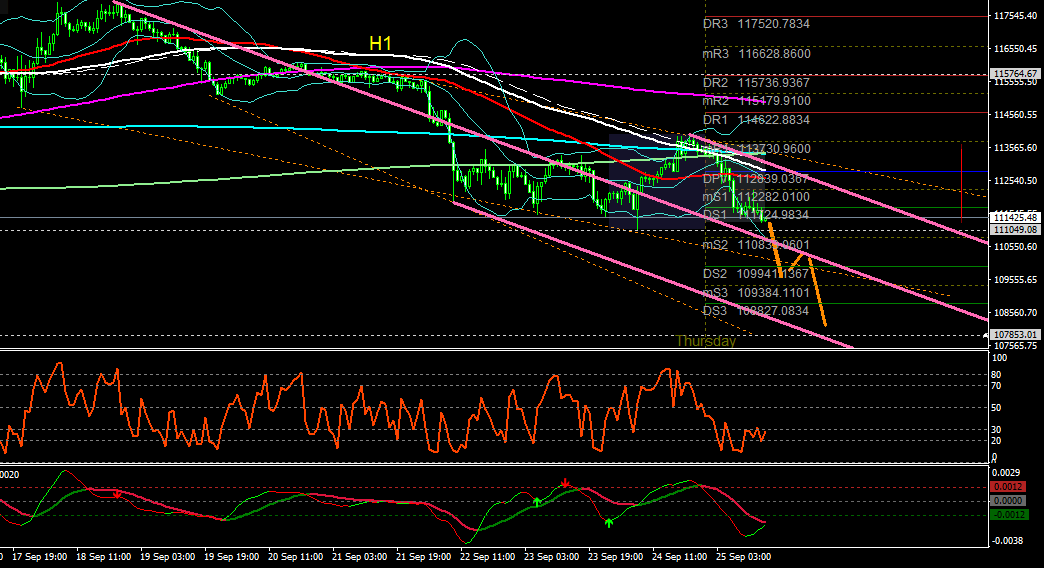Select the DR3 117520.7834 pivot label

click(756, 24)
